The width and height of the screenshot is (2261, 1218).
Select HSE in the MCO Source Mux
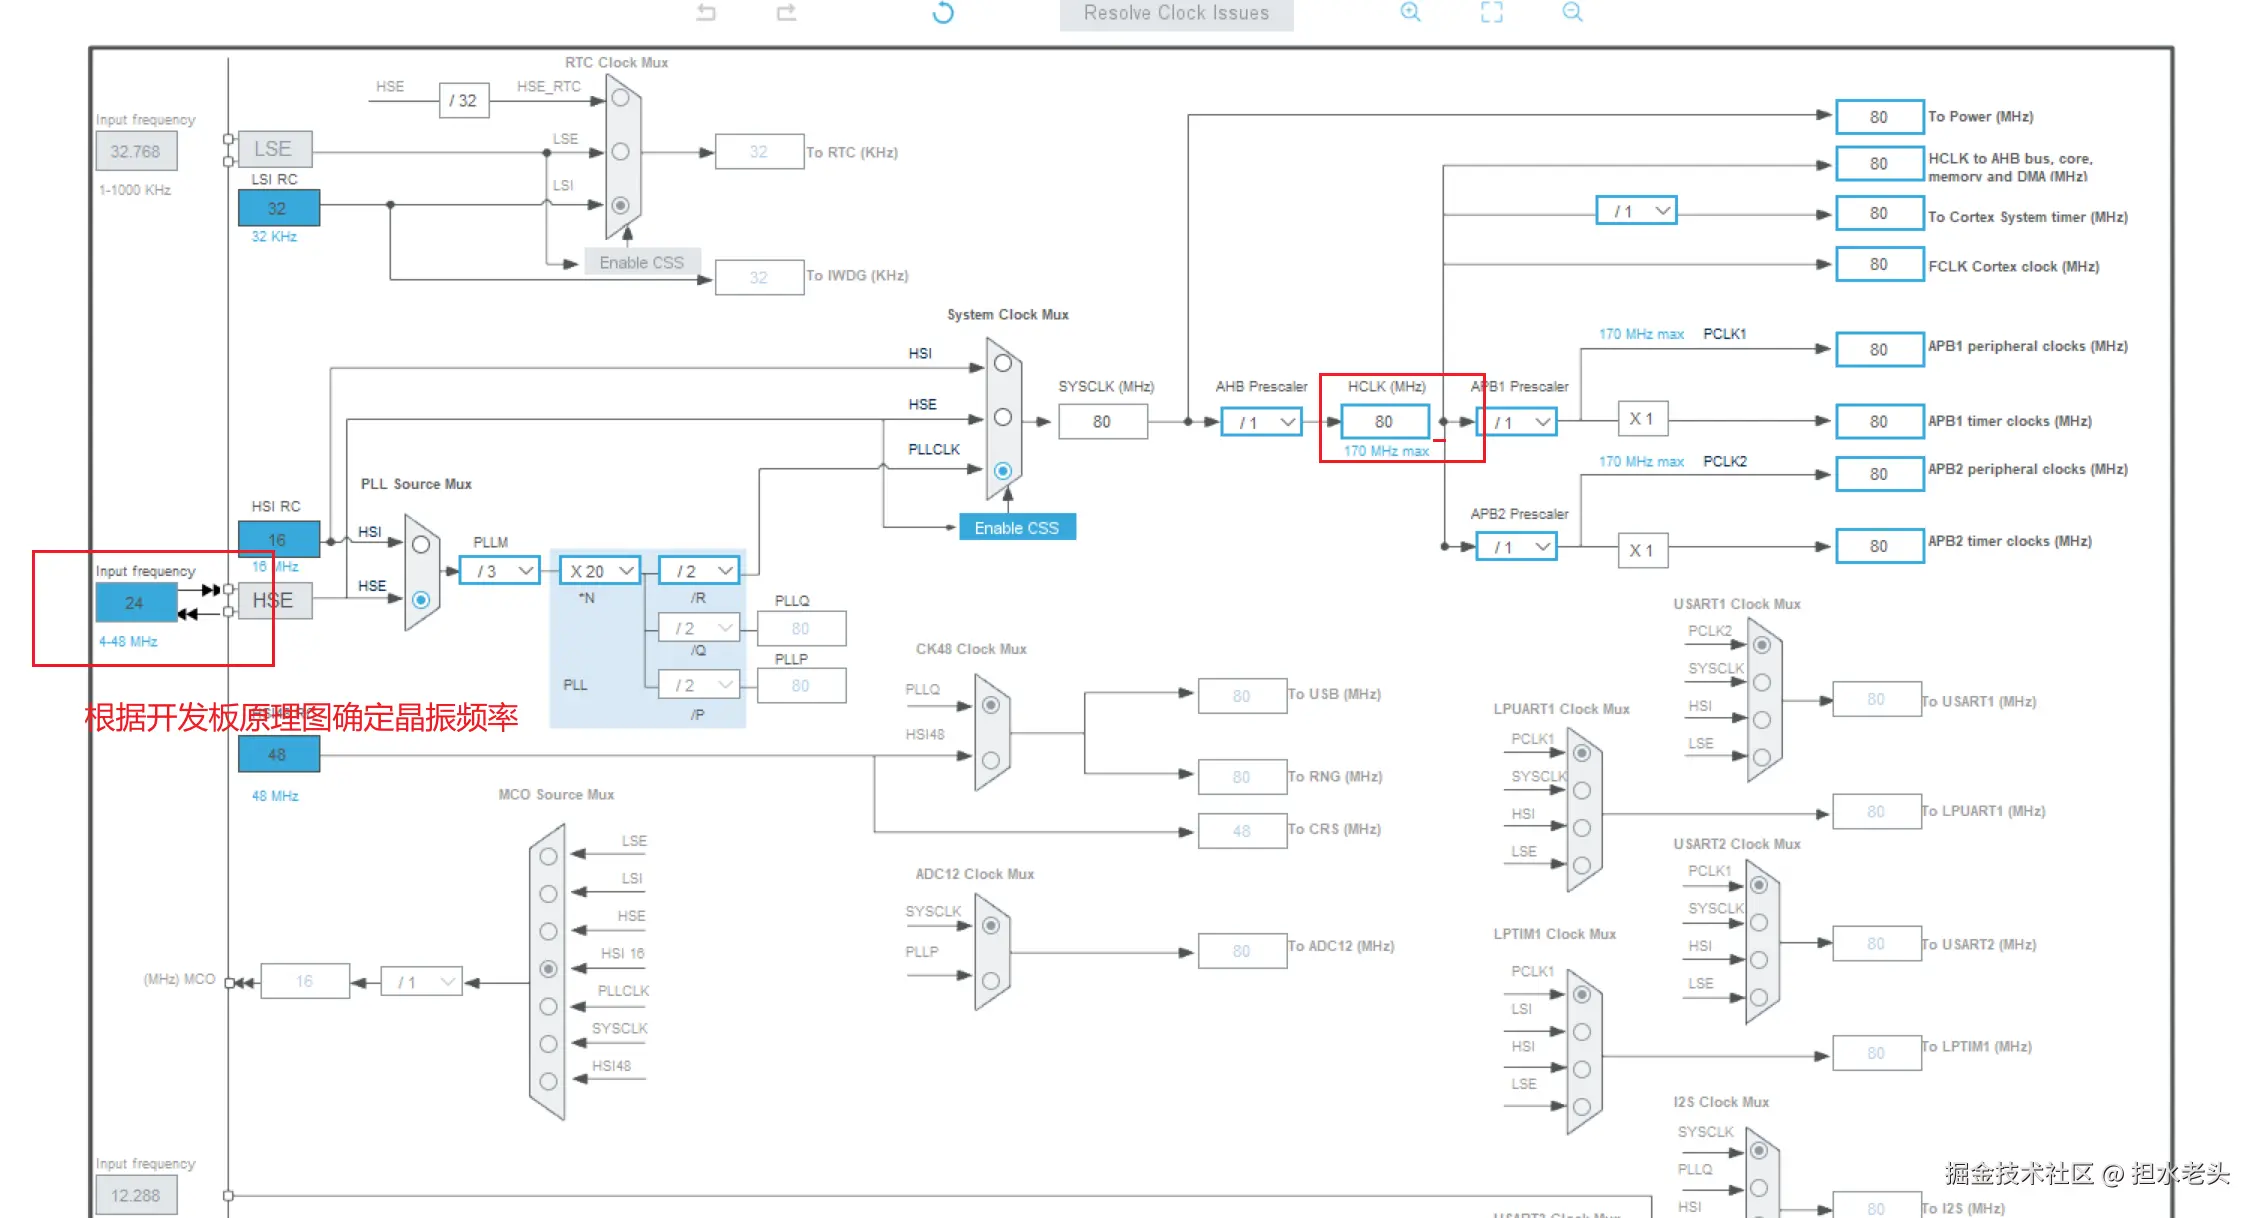click(548, 932)
